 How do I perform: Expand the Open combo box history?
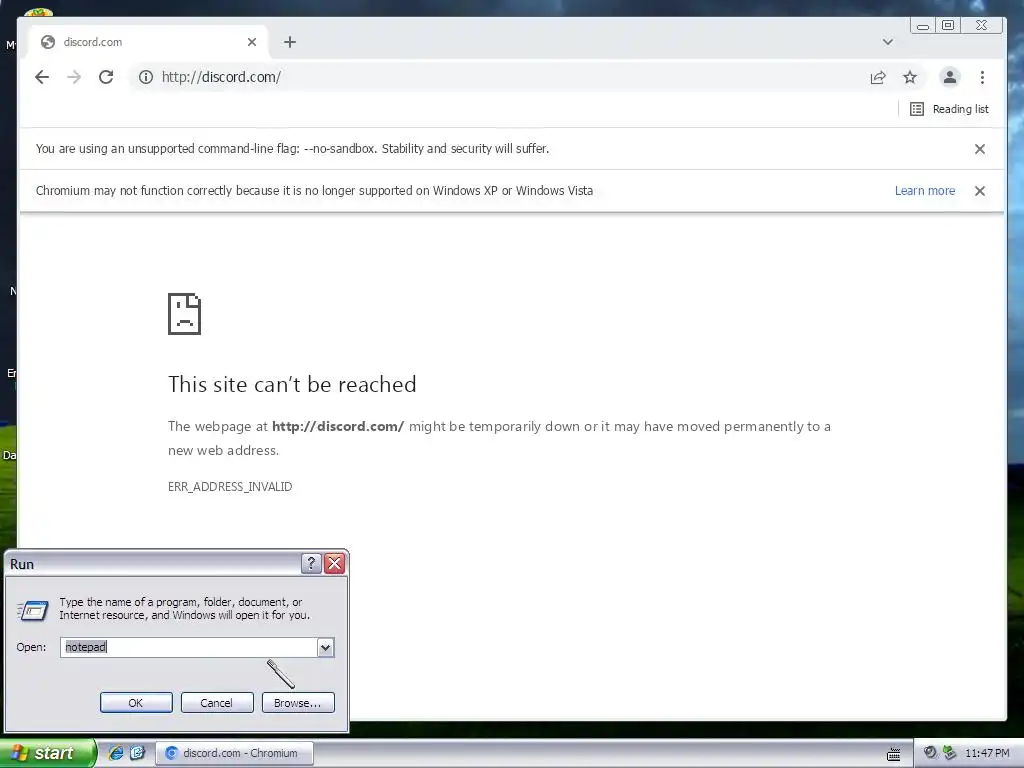(x=325, y=647)
